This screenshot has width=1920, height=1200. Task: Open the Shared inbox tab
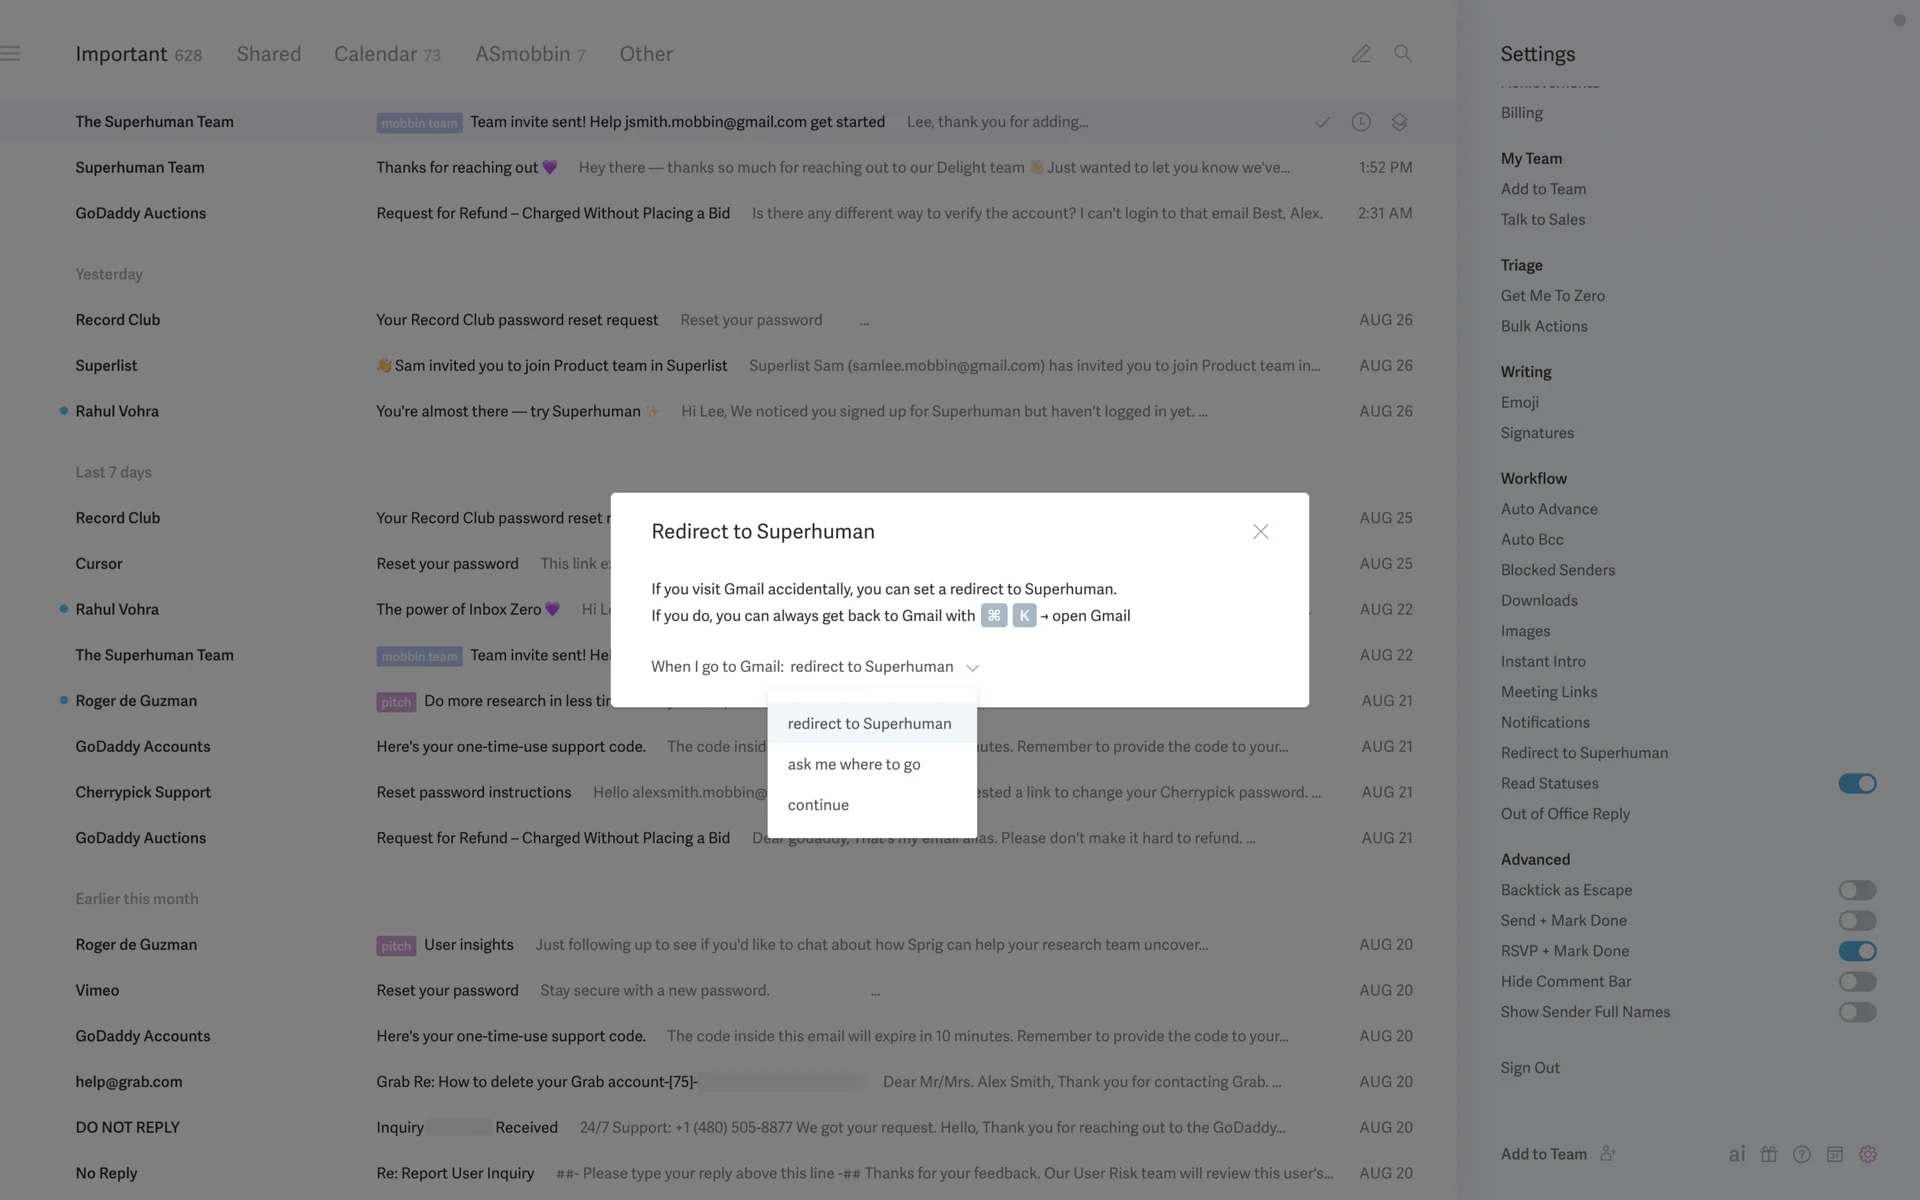(268, 54)
